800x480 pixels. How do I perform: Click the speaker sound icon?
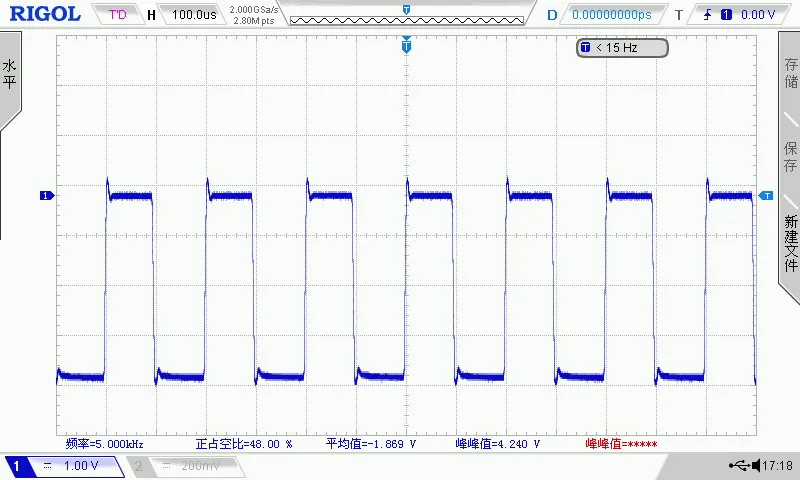click(756, 465)
